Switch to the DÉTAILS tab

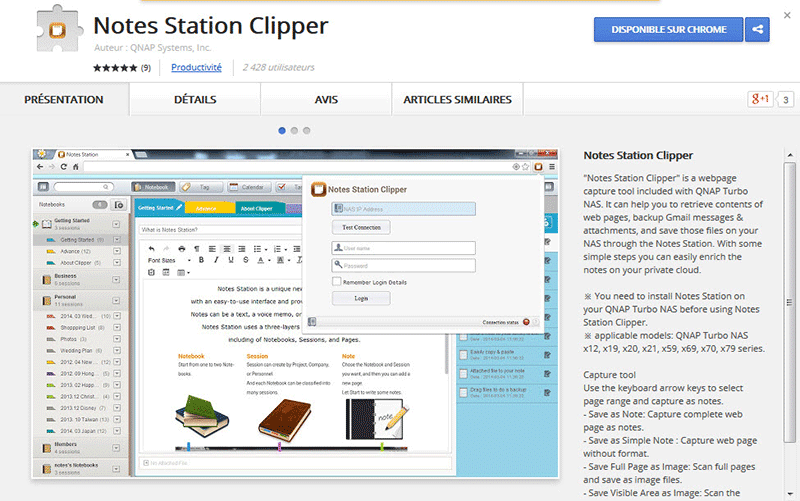(195, 99)
